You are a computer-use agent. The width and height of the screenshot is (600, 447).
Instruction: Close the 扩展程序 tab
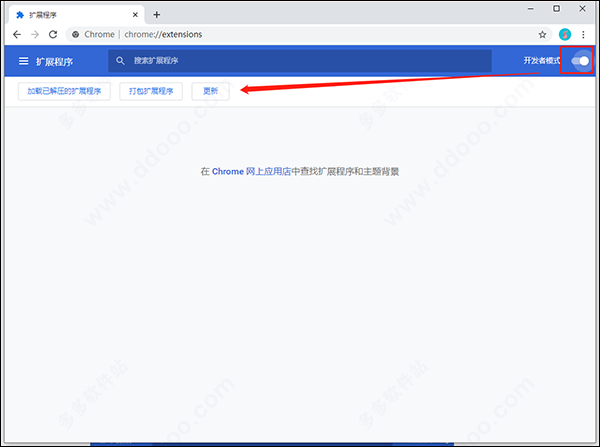coord(135,15)
